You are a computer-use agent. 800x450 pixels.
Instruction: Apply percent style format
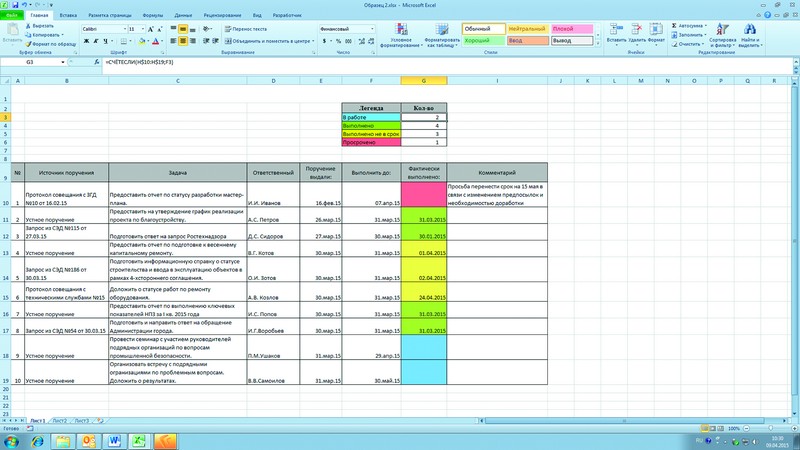pyautogui.click(x=338, y=41)
